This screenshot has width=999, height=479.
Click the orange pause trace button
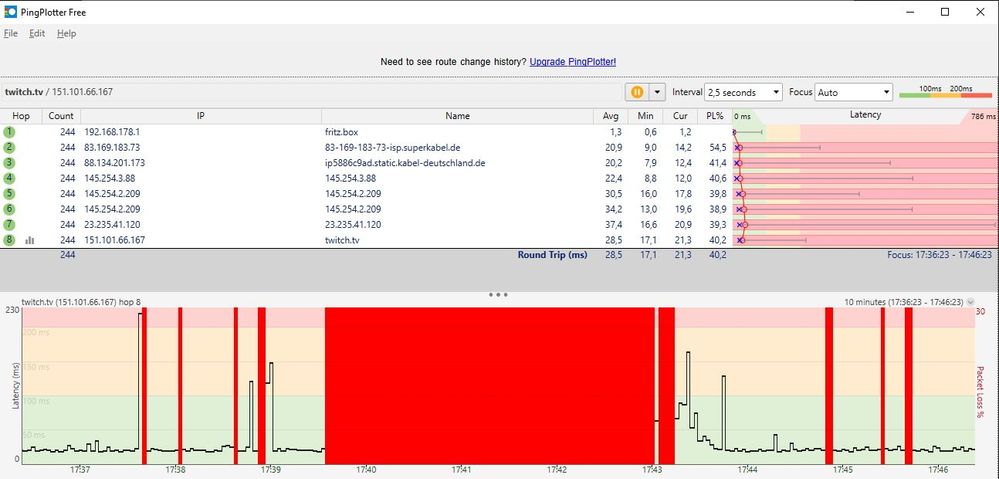point(637,92)
